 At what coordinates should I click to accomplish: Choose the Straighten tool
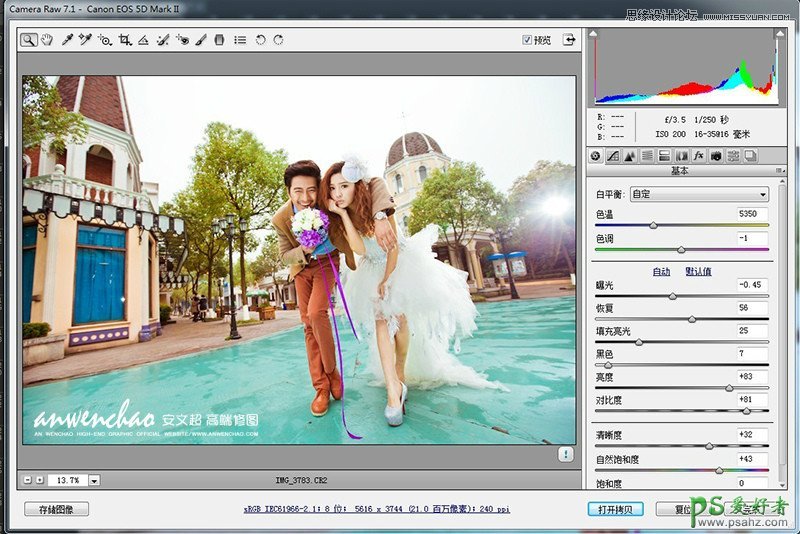click(143, 40)
